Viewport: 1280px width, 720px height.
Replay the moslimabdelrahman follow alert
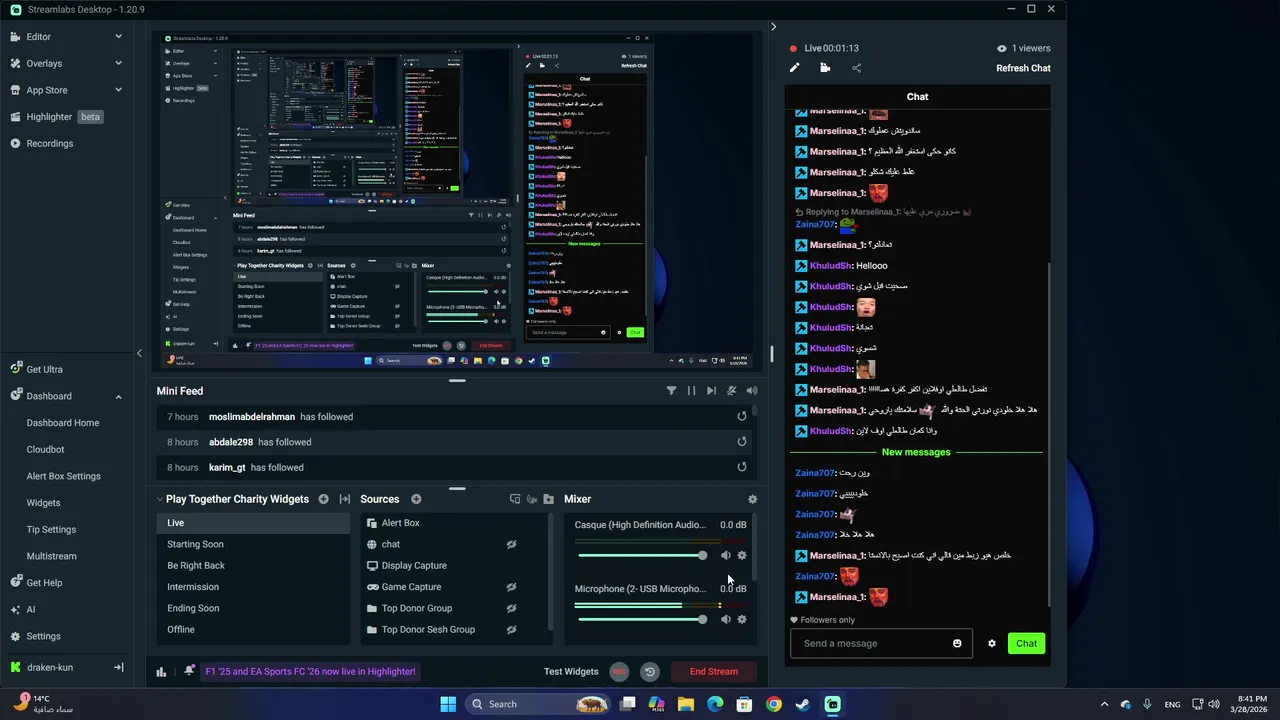(x=742, y=417)
